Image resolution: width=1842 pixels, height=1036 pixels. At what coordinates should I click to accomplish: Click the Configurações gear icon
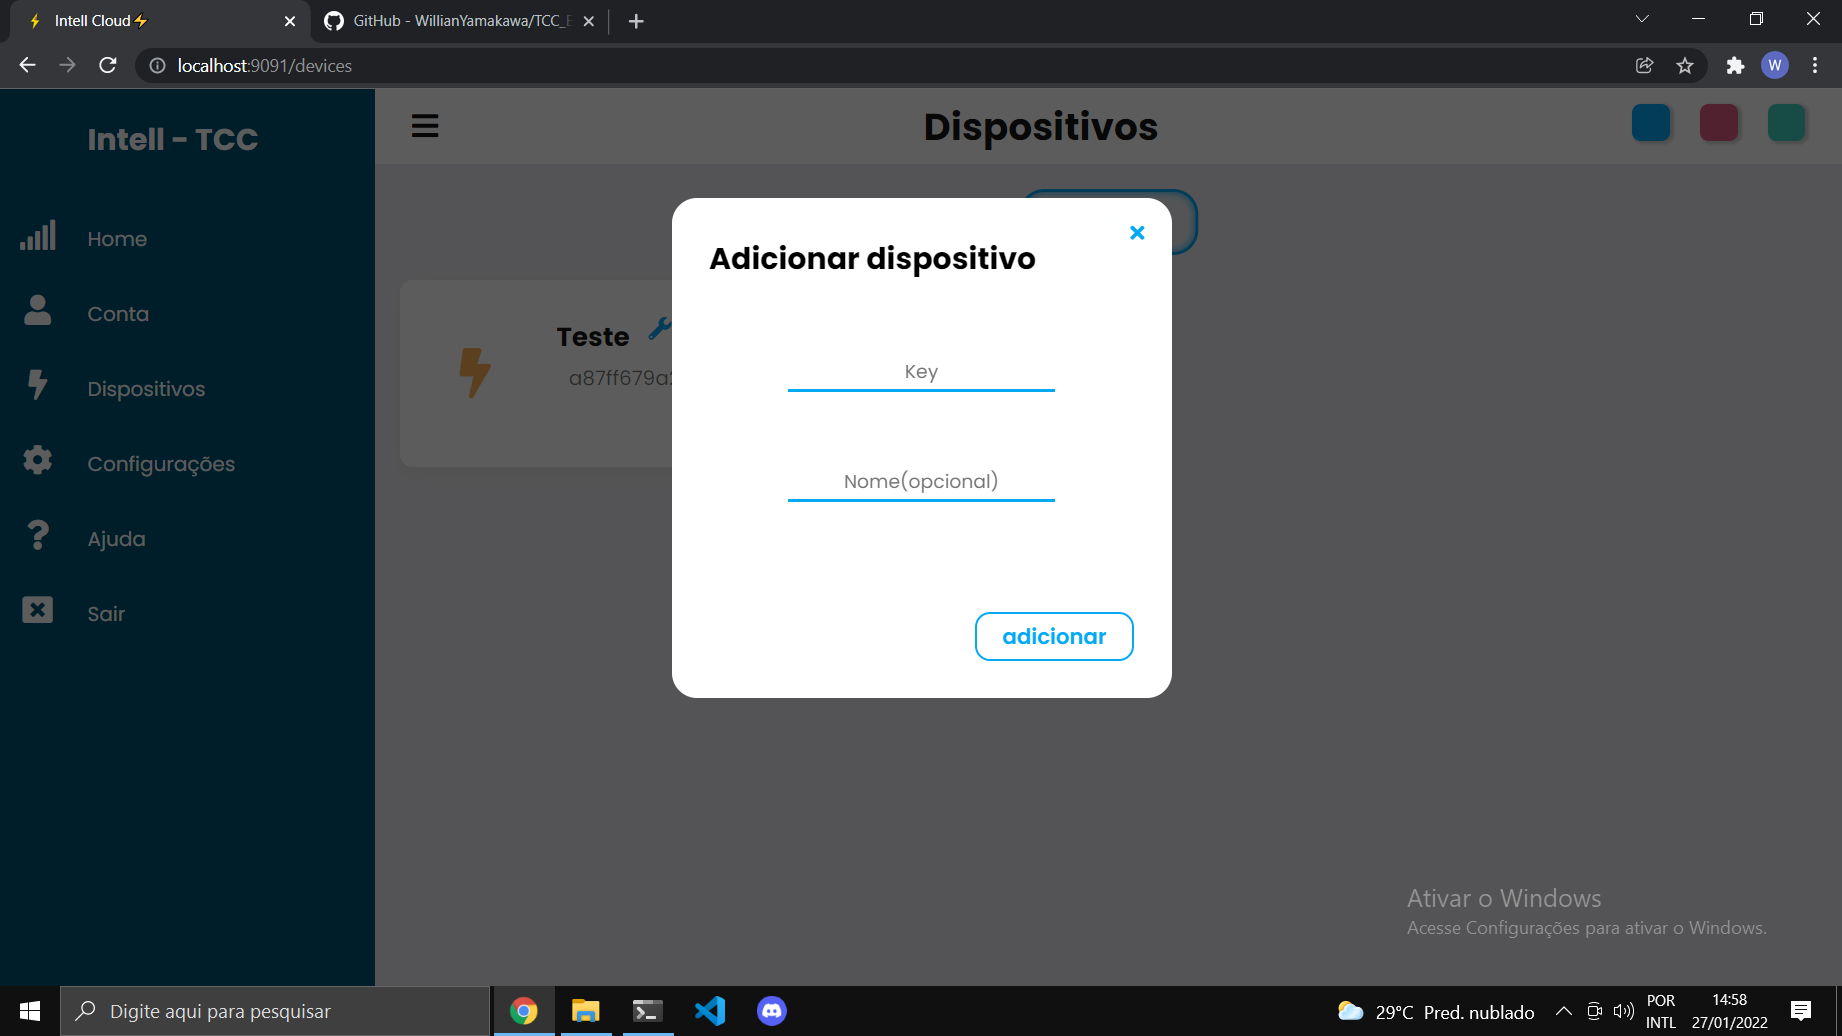(38, 460)
